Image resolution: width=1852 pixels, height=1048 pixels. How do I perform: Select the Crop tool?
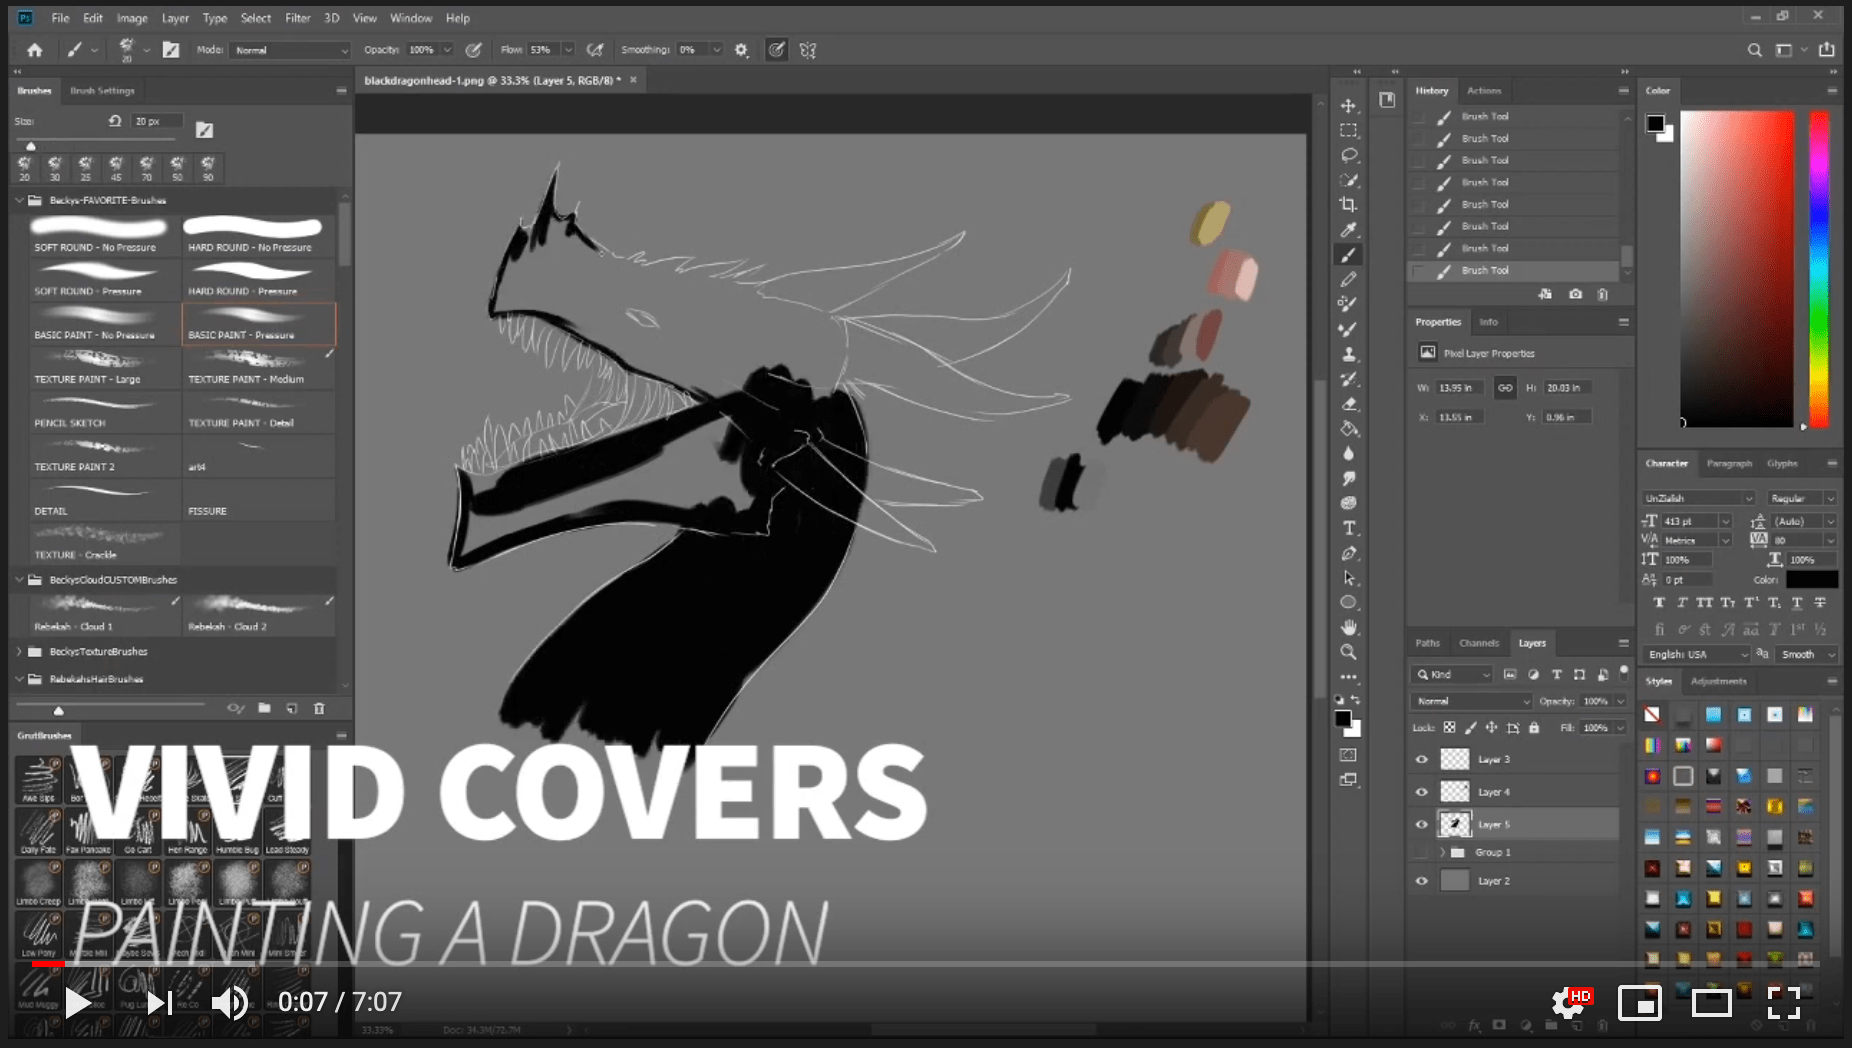pyautogui.click(x=1348, y=205)
